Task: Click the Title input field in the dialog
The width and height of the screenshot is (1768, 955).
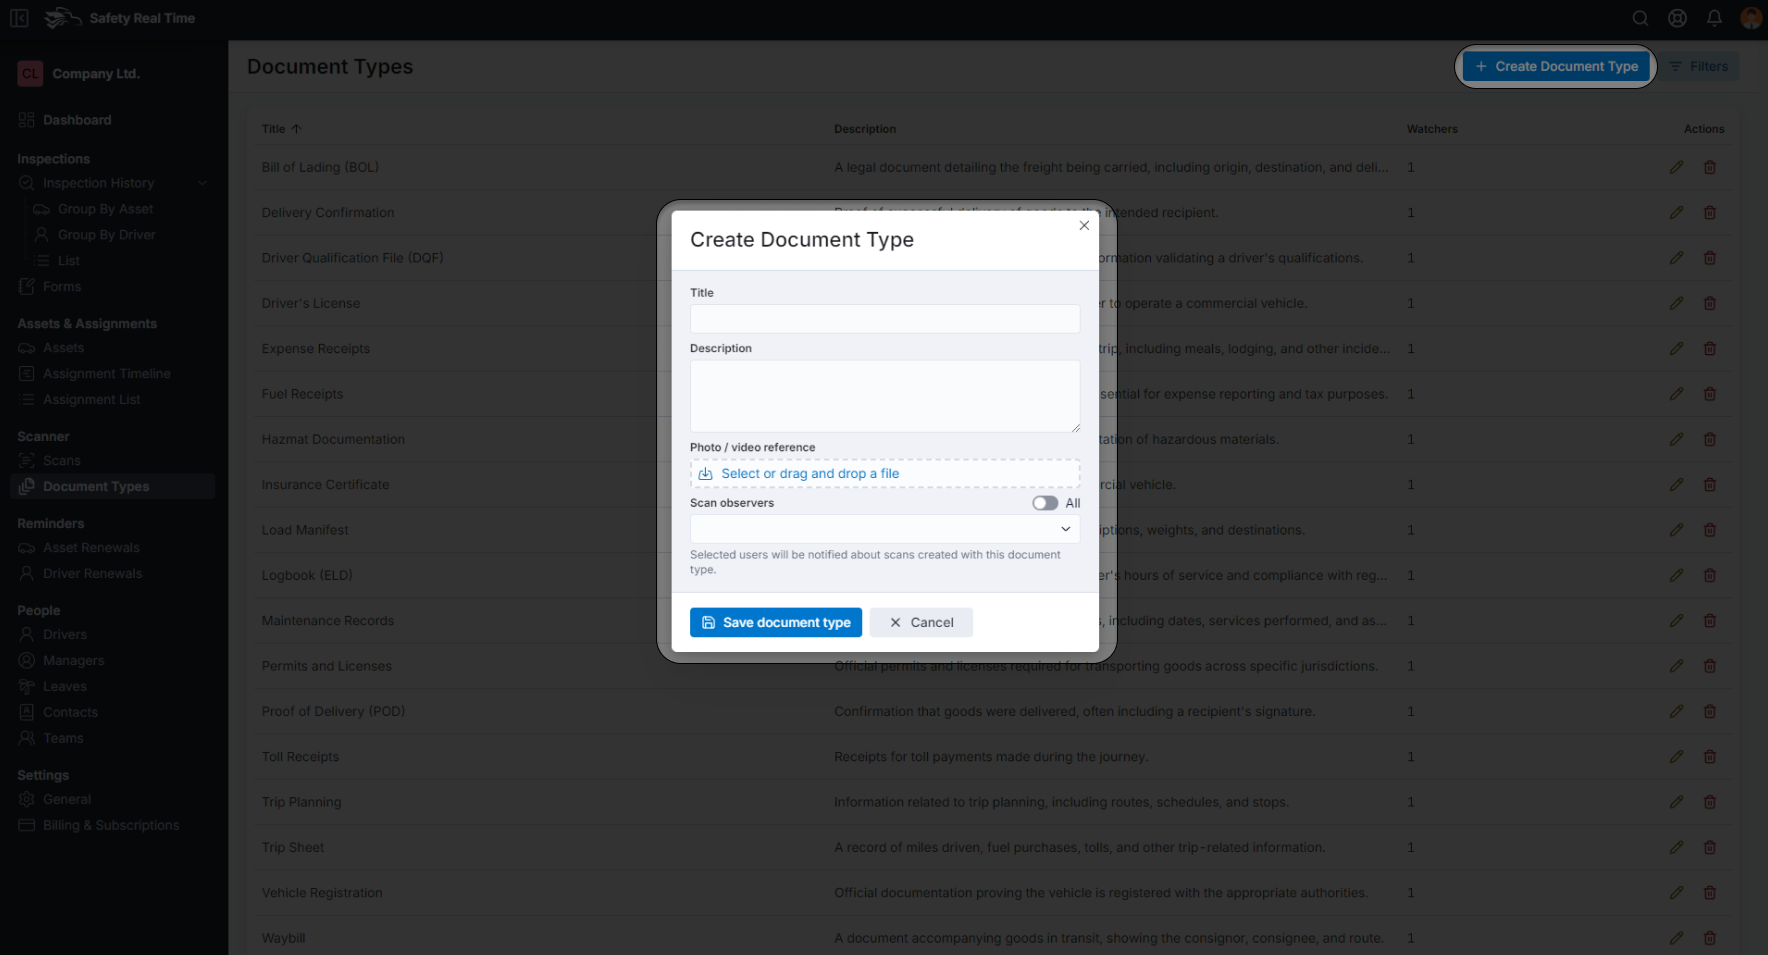Action: coord(884,318)
